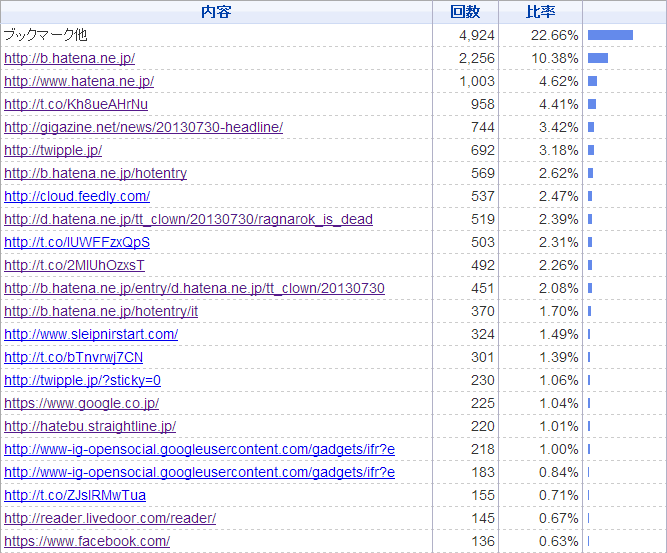The image size is (667, 553).
Task: Select the ratio value 2.26%
Action: [559, 265]
